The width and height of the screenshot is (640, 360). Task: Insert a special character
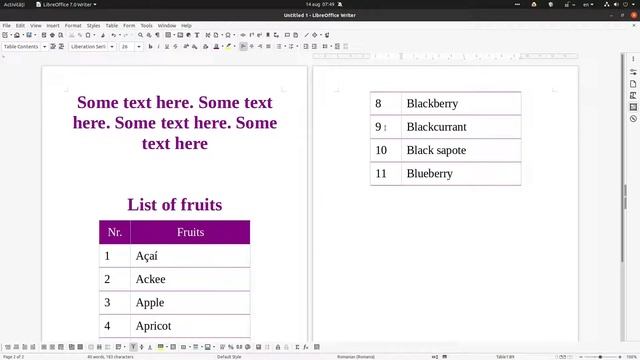[228, 35]
